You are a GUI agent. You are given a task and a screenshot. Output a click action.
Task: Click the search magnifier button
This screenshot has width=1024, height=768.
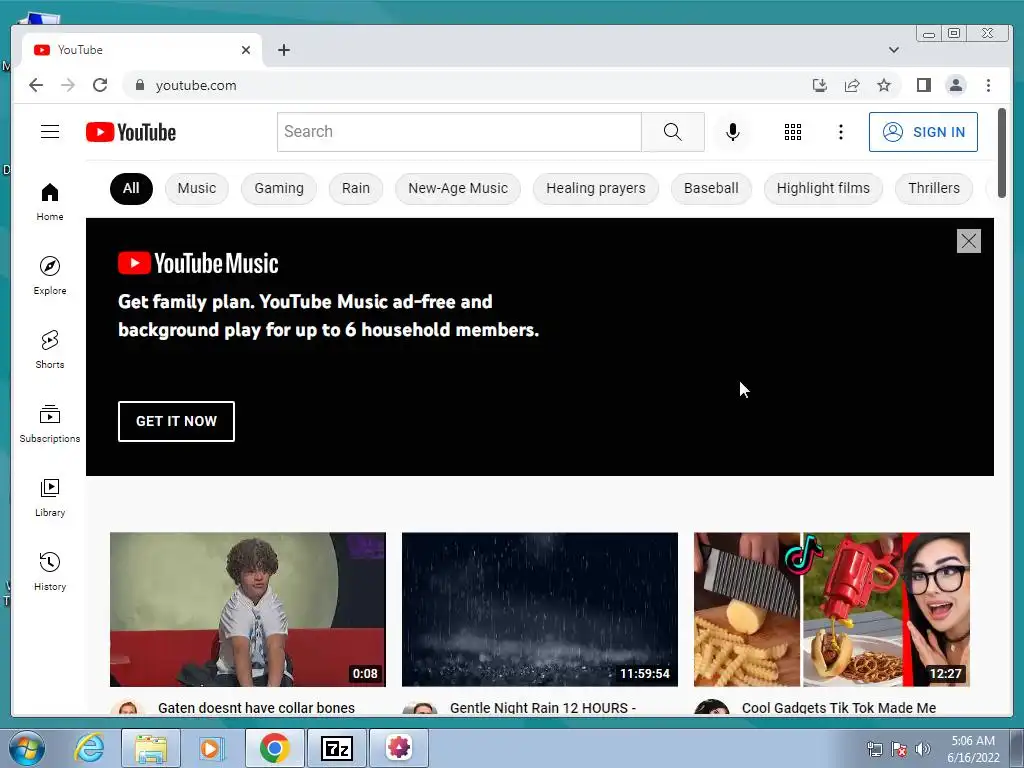pyautogui.click(x=673, y=132)
